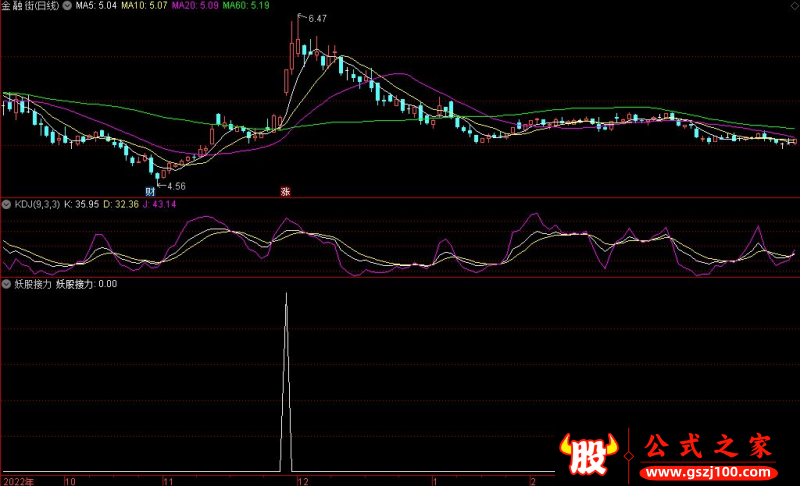This screenshot has height=486, width=800.
Task: Click the 财 marker below the chart low
Action: click(150, 190)
